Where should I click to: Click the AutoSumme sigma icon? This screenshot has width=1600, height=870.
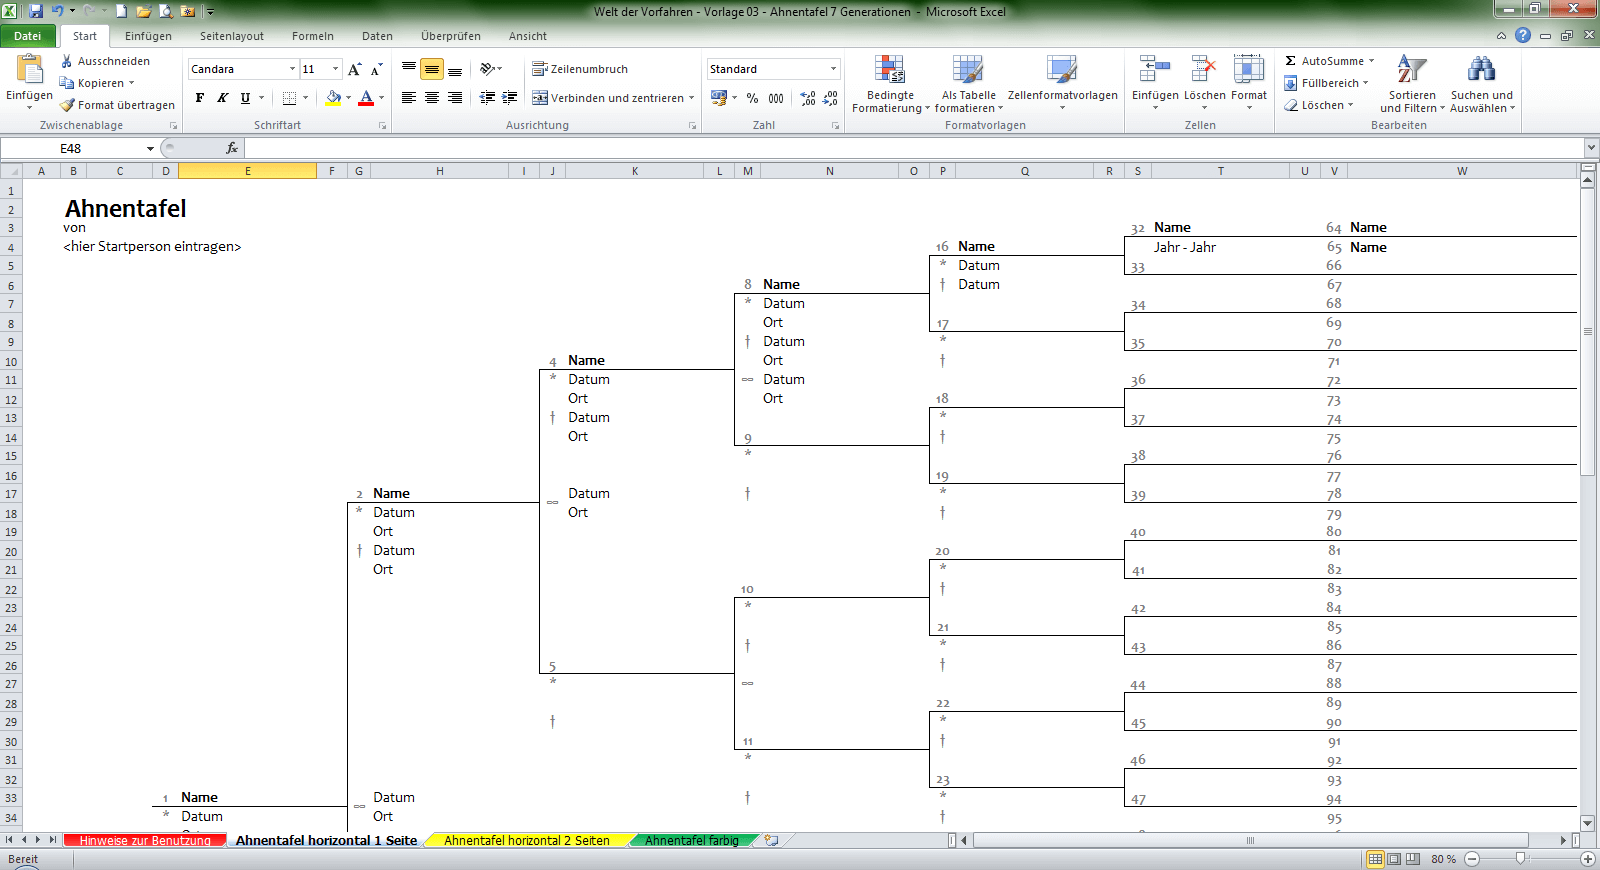point(1291,61)
